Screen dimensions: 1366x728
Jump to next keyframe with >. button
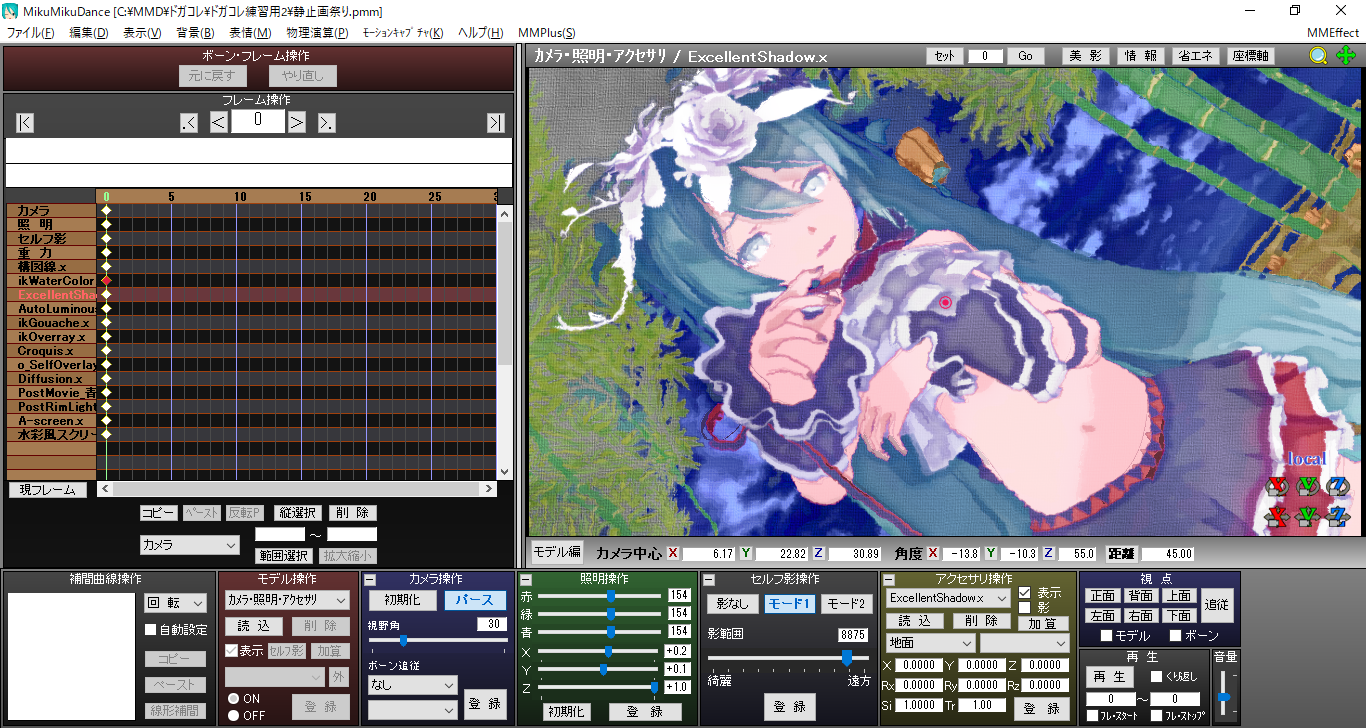pos(327,122)
